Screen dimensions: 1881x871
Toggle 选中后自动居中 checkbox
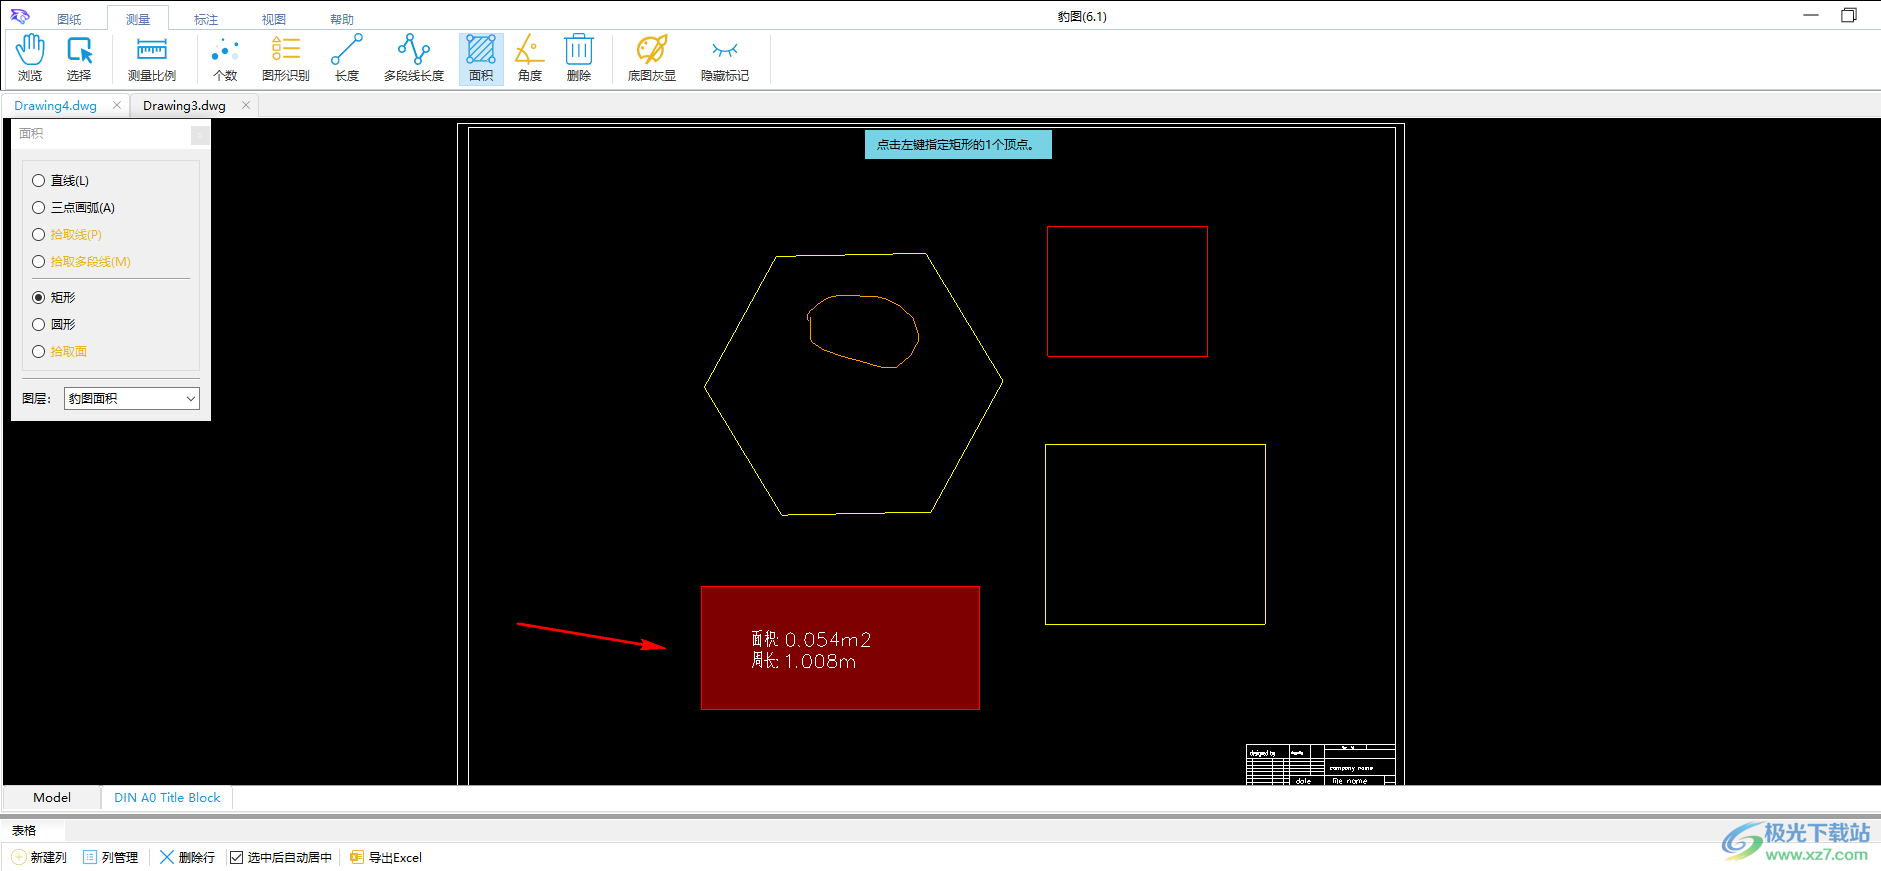(x=236, y=857)
